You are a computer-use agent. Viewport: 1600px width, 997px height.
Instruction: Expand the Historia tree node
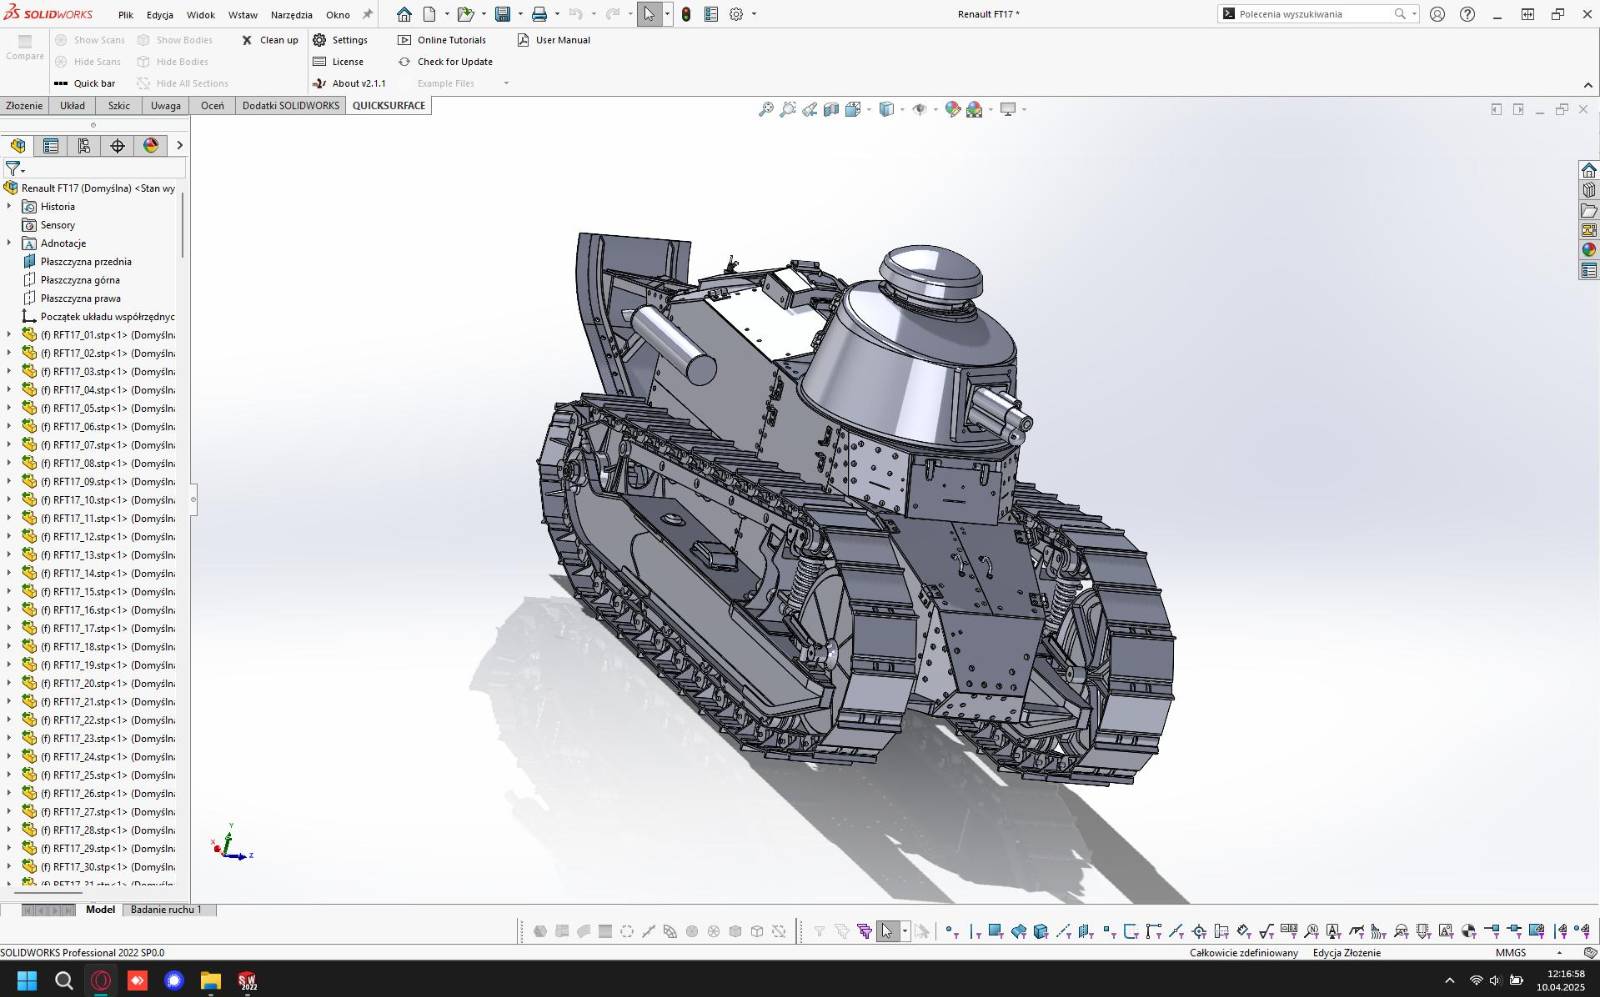pyautogui.click(x=9, y=206)
